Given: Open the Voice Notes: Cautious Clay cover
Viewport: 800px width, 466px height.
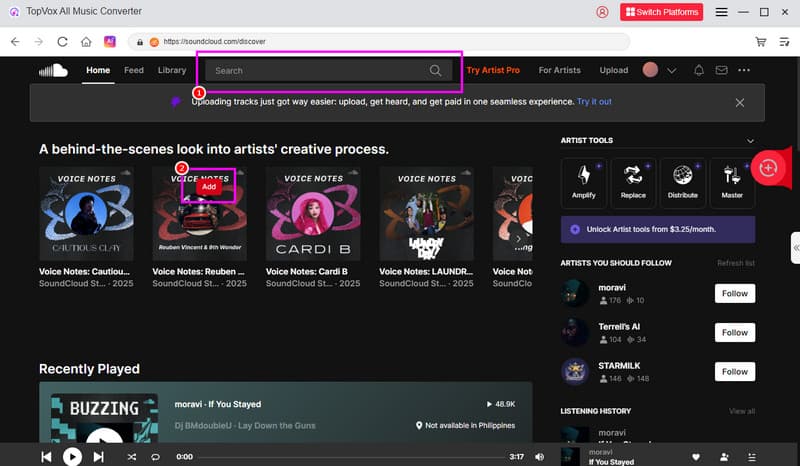Looking at the screenshot, I should (86, 214).
